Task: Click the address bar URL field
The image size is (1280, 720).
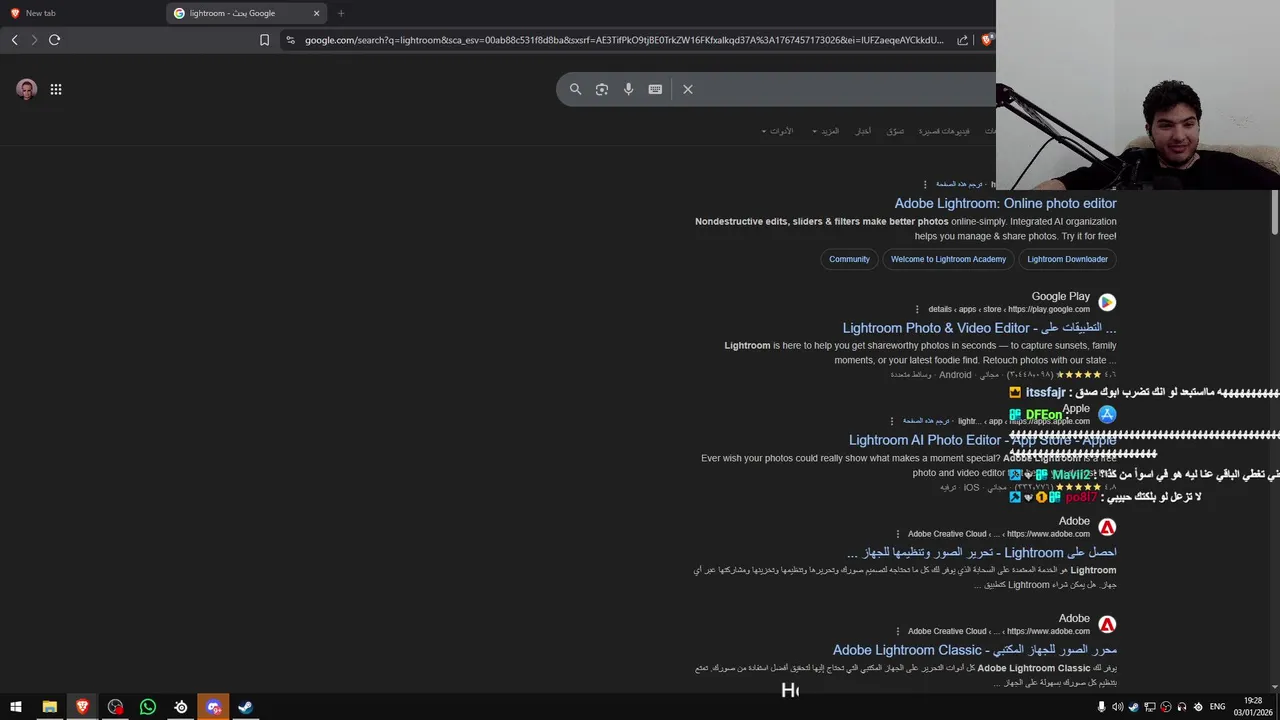Action: pos(624,40)
